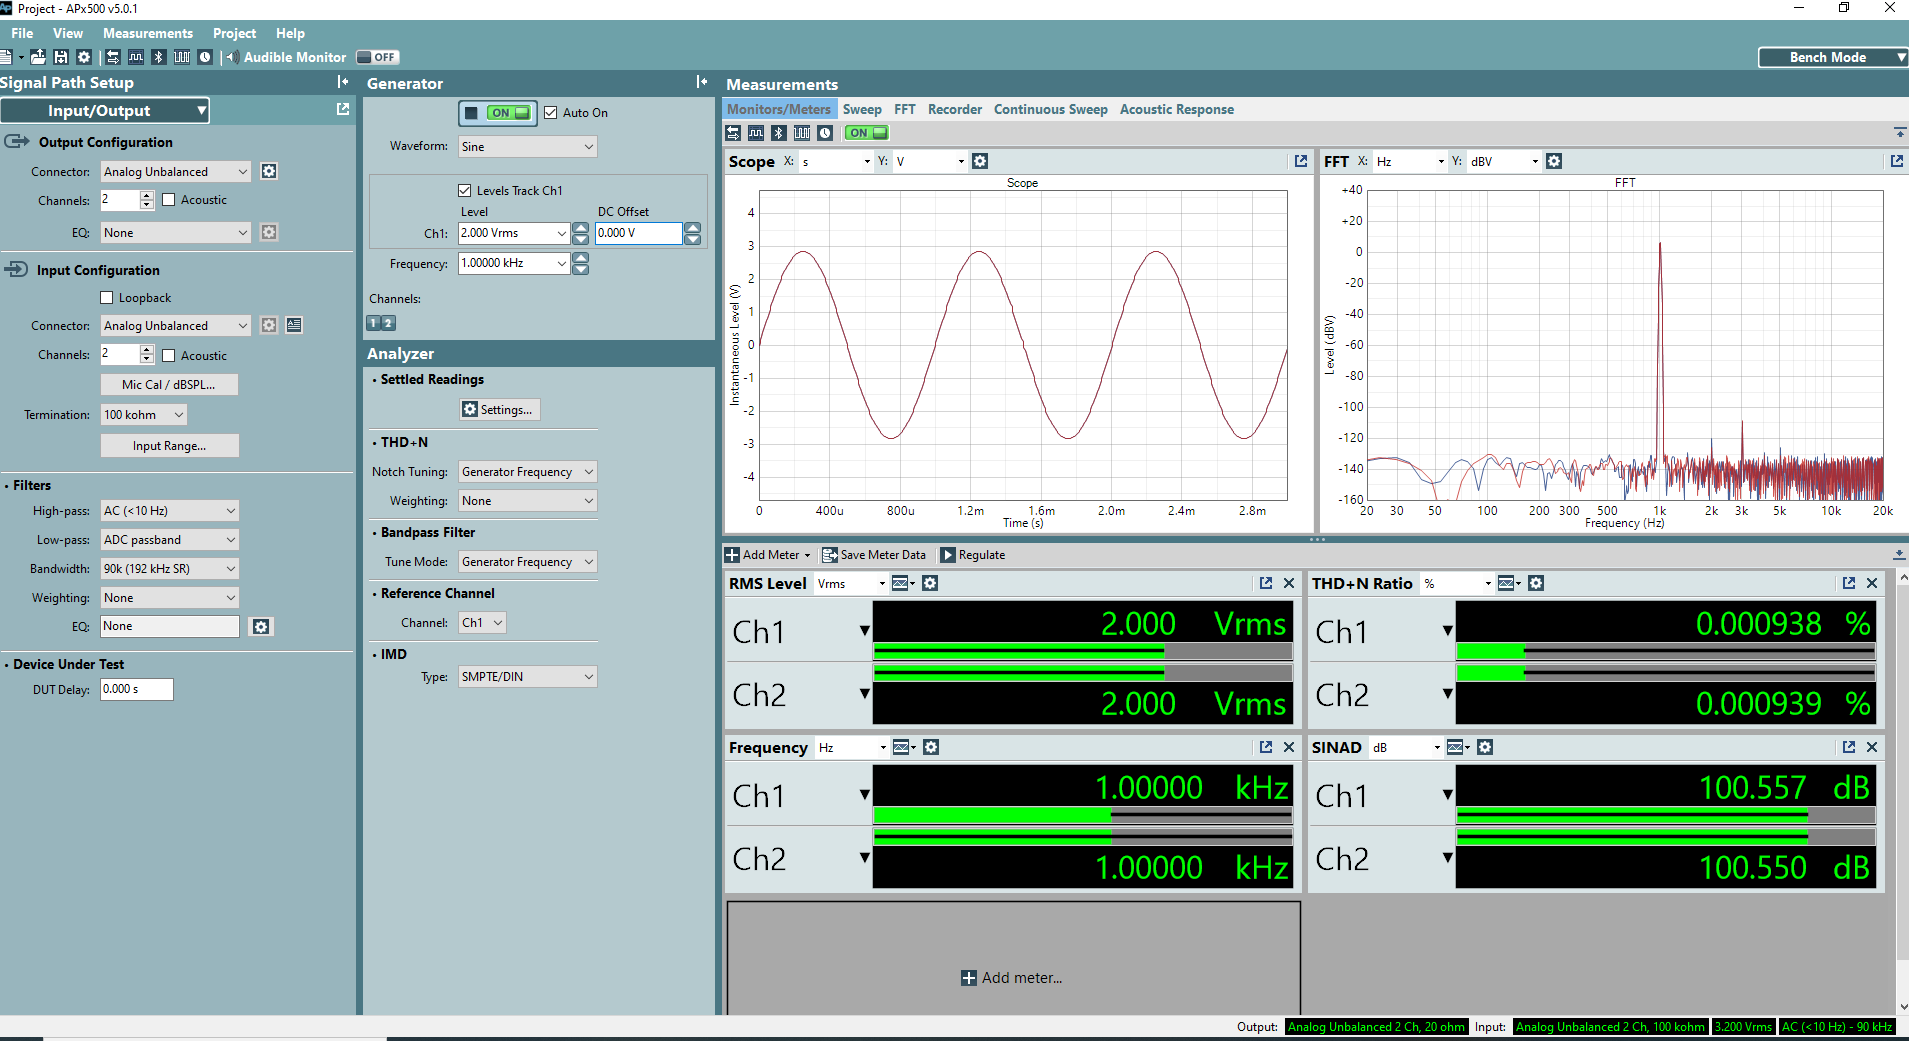Switch to Recorder tab
1909x1041 pixels.
(x=954, y=109)
